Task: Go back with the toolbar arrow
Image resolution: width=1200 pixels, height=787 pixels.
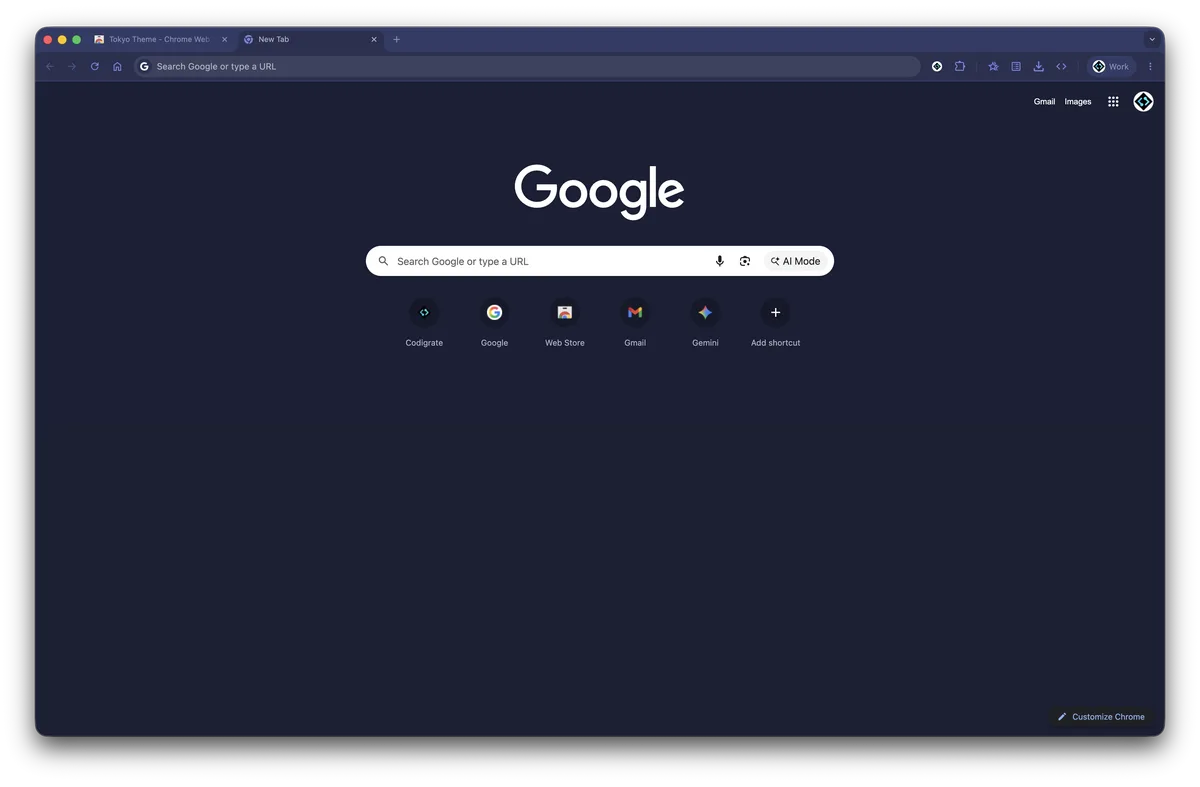Action: click(50, 67)
